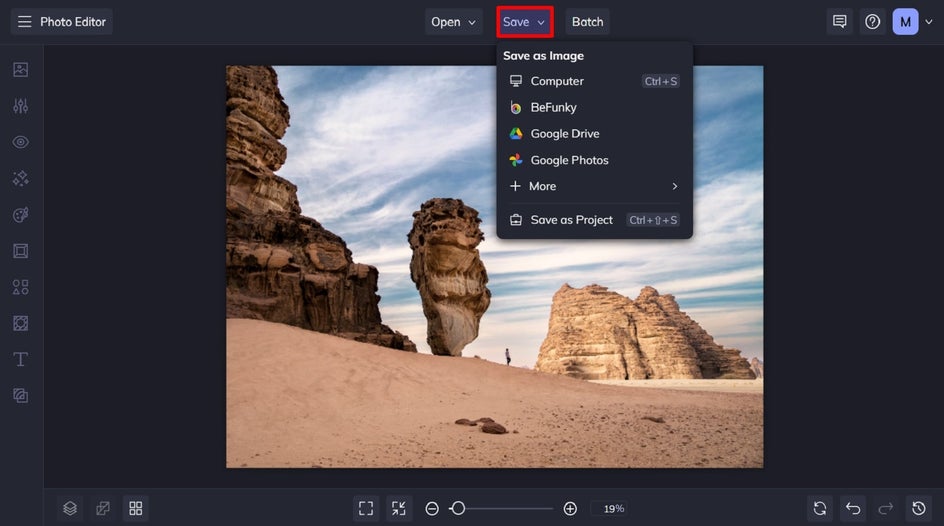Open the Edit adjustments sliders tool

point(20,106)
